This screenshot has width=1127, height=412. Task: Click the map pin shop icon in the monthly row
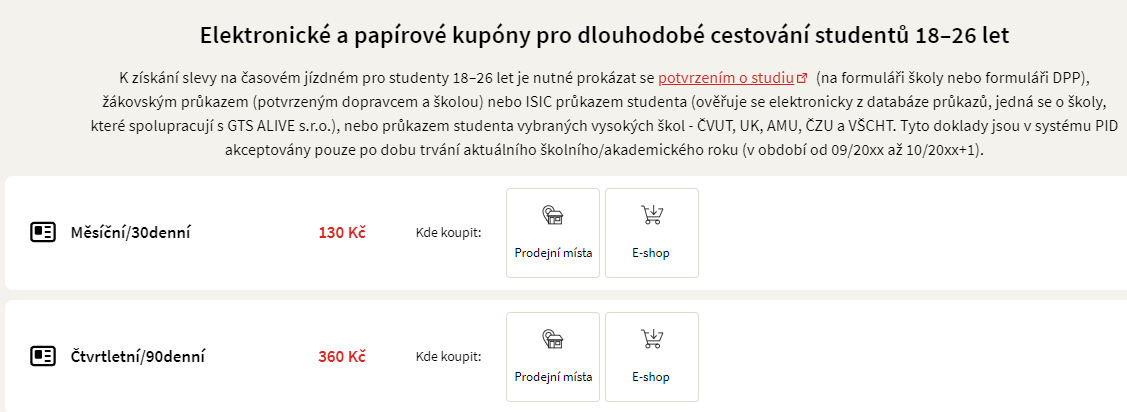point(553,215)
